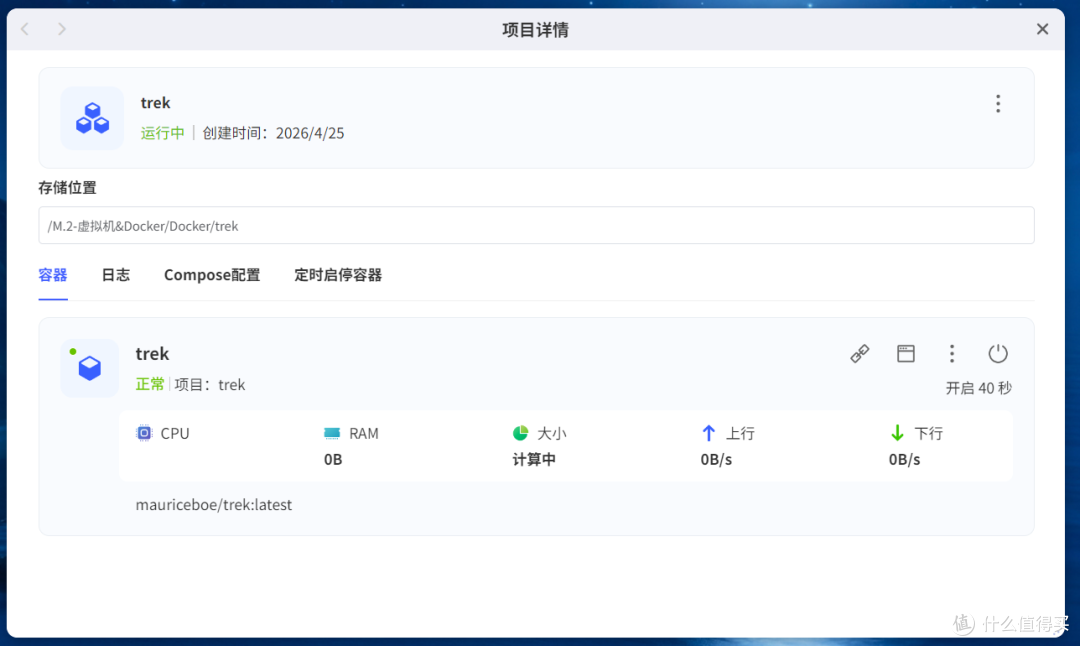The image size is (1080, 646).
Task: Click the trek project stacked-cubes icon
Action: point(92,118)
